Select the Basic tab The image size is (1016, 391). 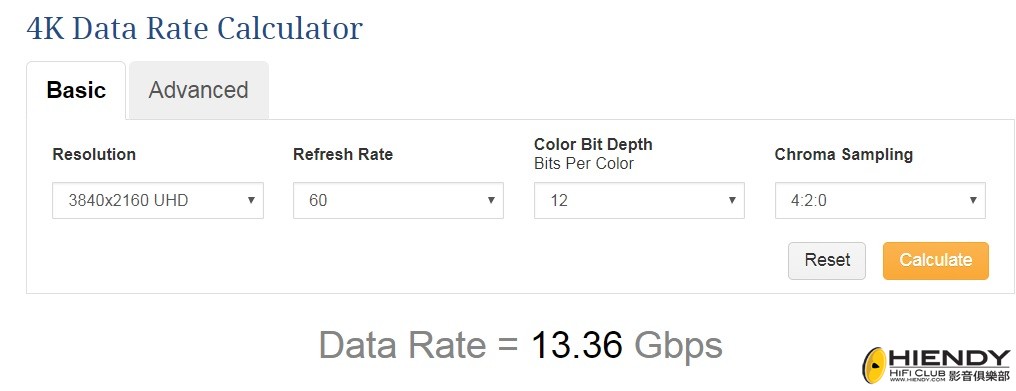point(76,90)
